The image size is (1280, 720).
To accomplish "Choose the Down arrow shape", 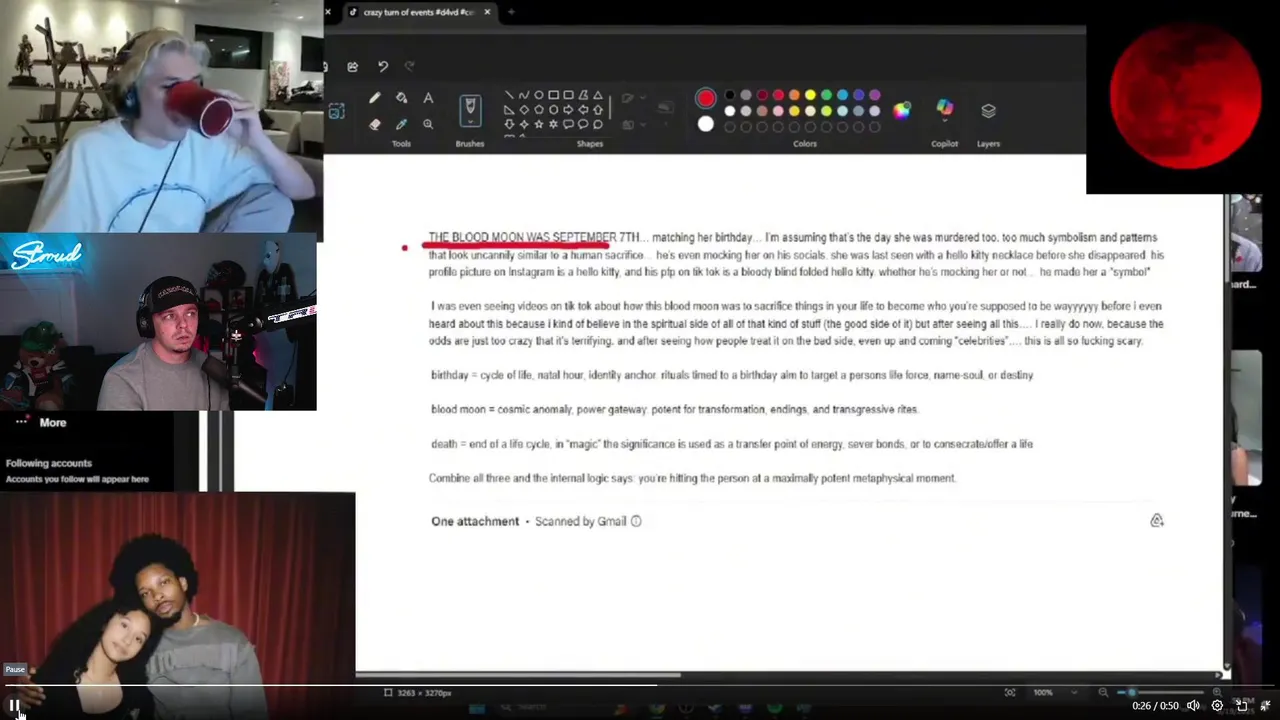I will (x=509, y=124).
